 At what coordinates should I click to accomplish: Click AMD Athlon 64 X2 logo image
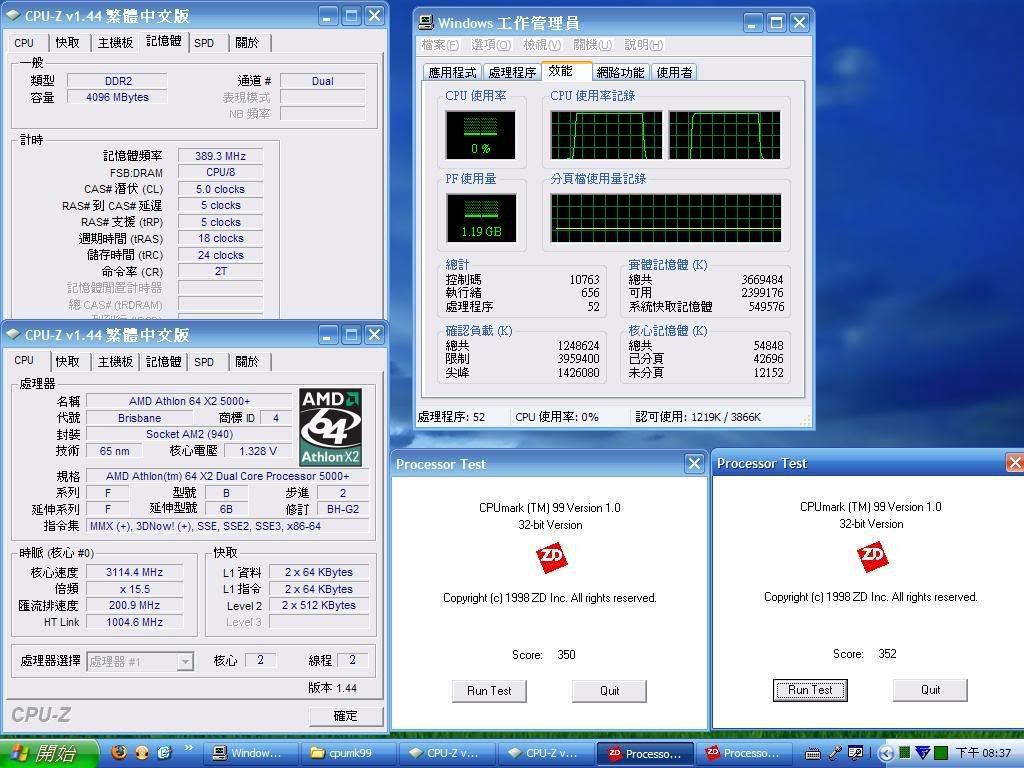330,427
